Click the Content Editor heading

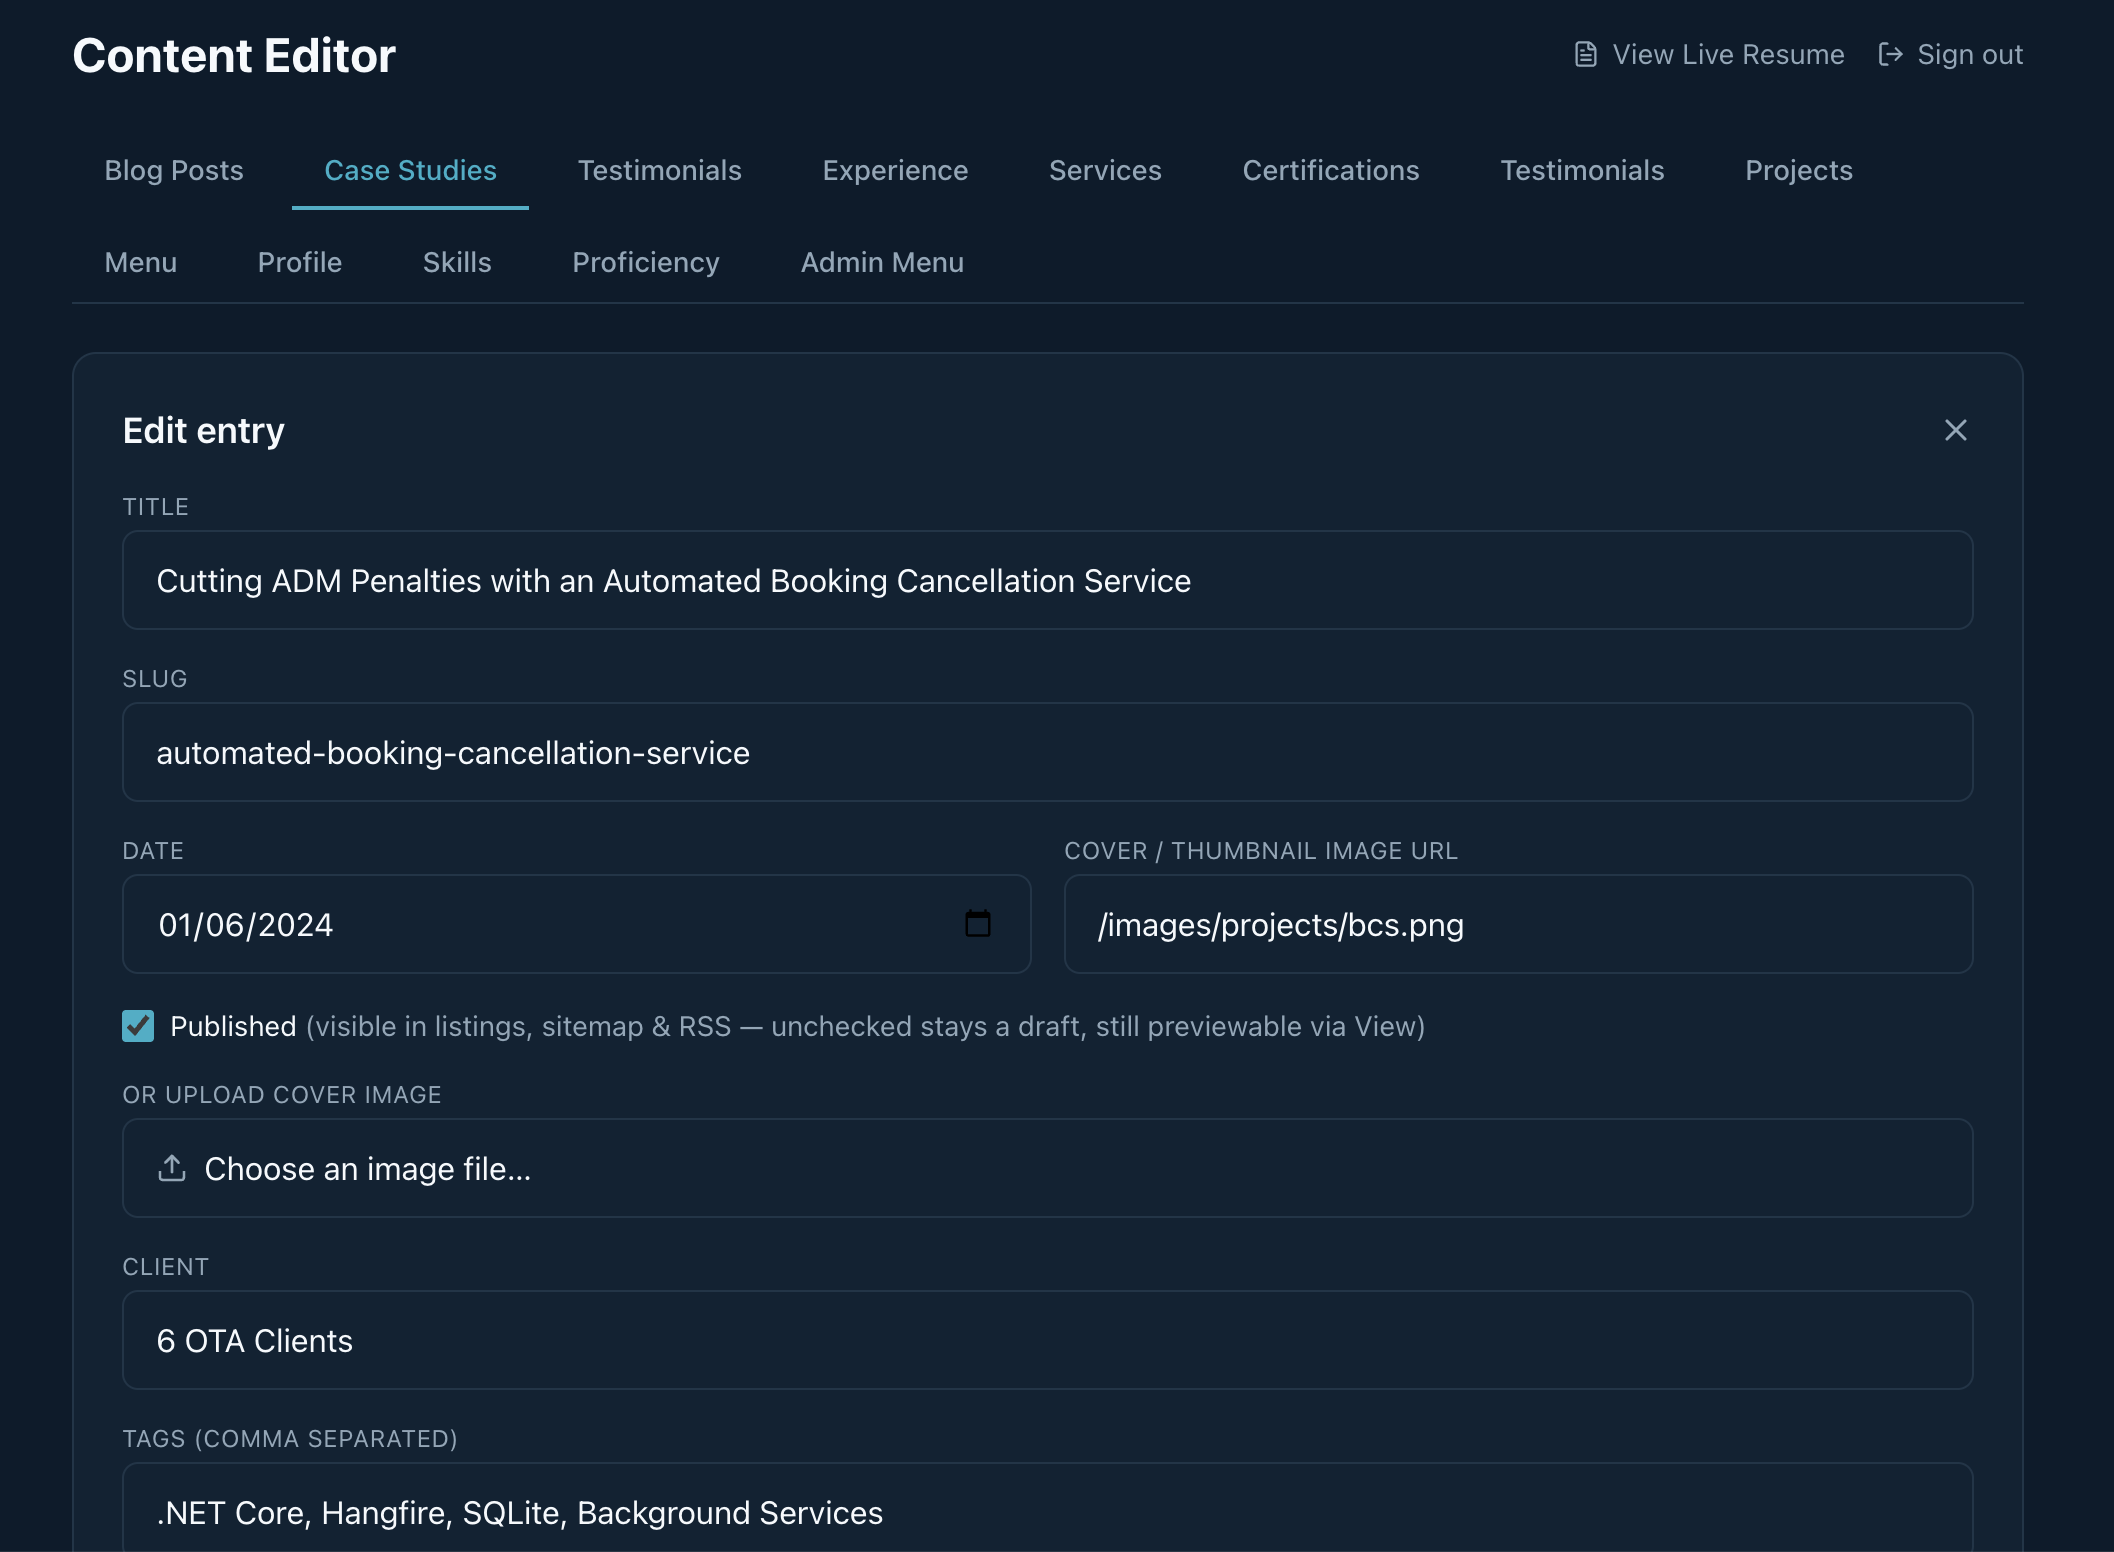(x=234, y=55)
